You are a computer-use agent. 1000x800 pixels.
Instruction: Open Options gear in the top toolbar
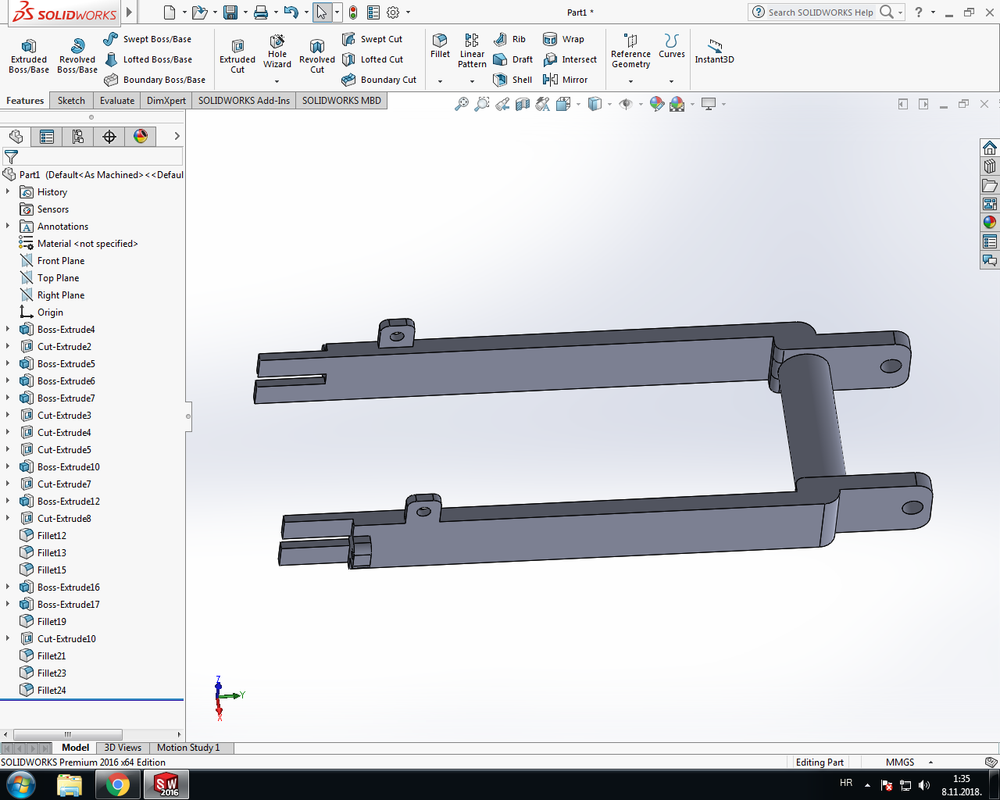tap(393, 12)
